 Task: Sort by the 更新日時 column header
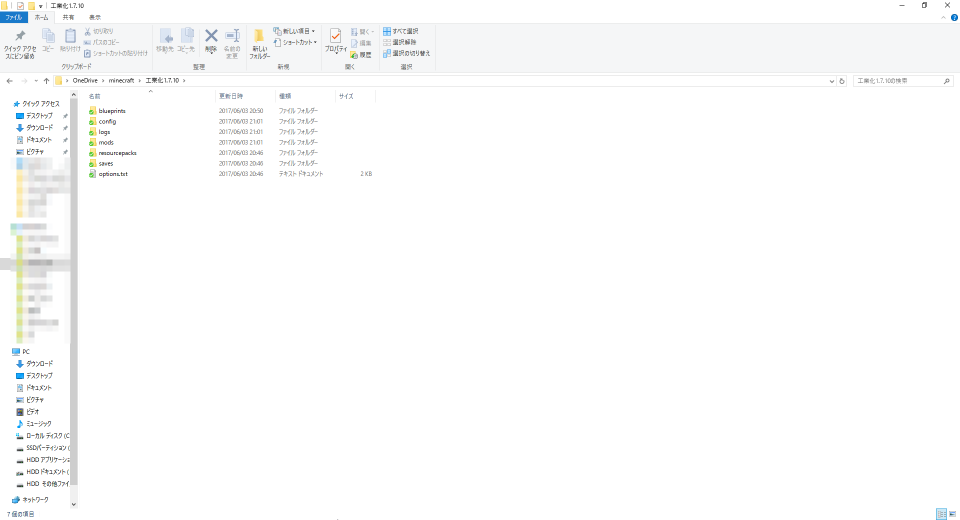[231, 96]
